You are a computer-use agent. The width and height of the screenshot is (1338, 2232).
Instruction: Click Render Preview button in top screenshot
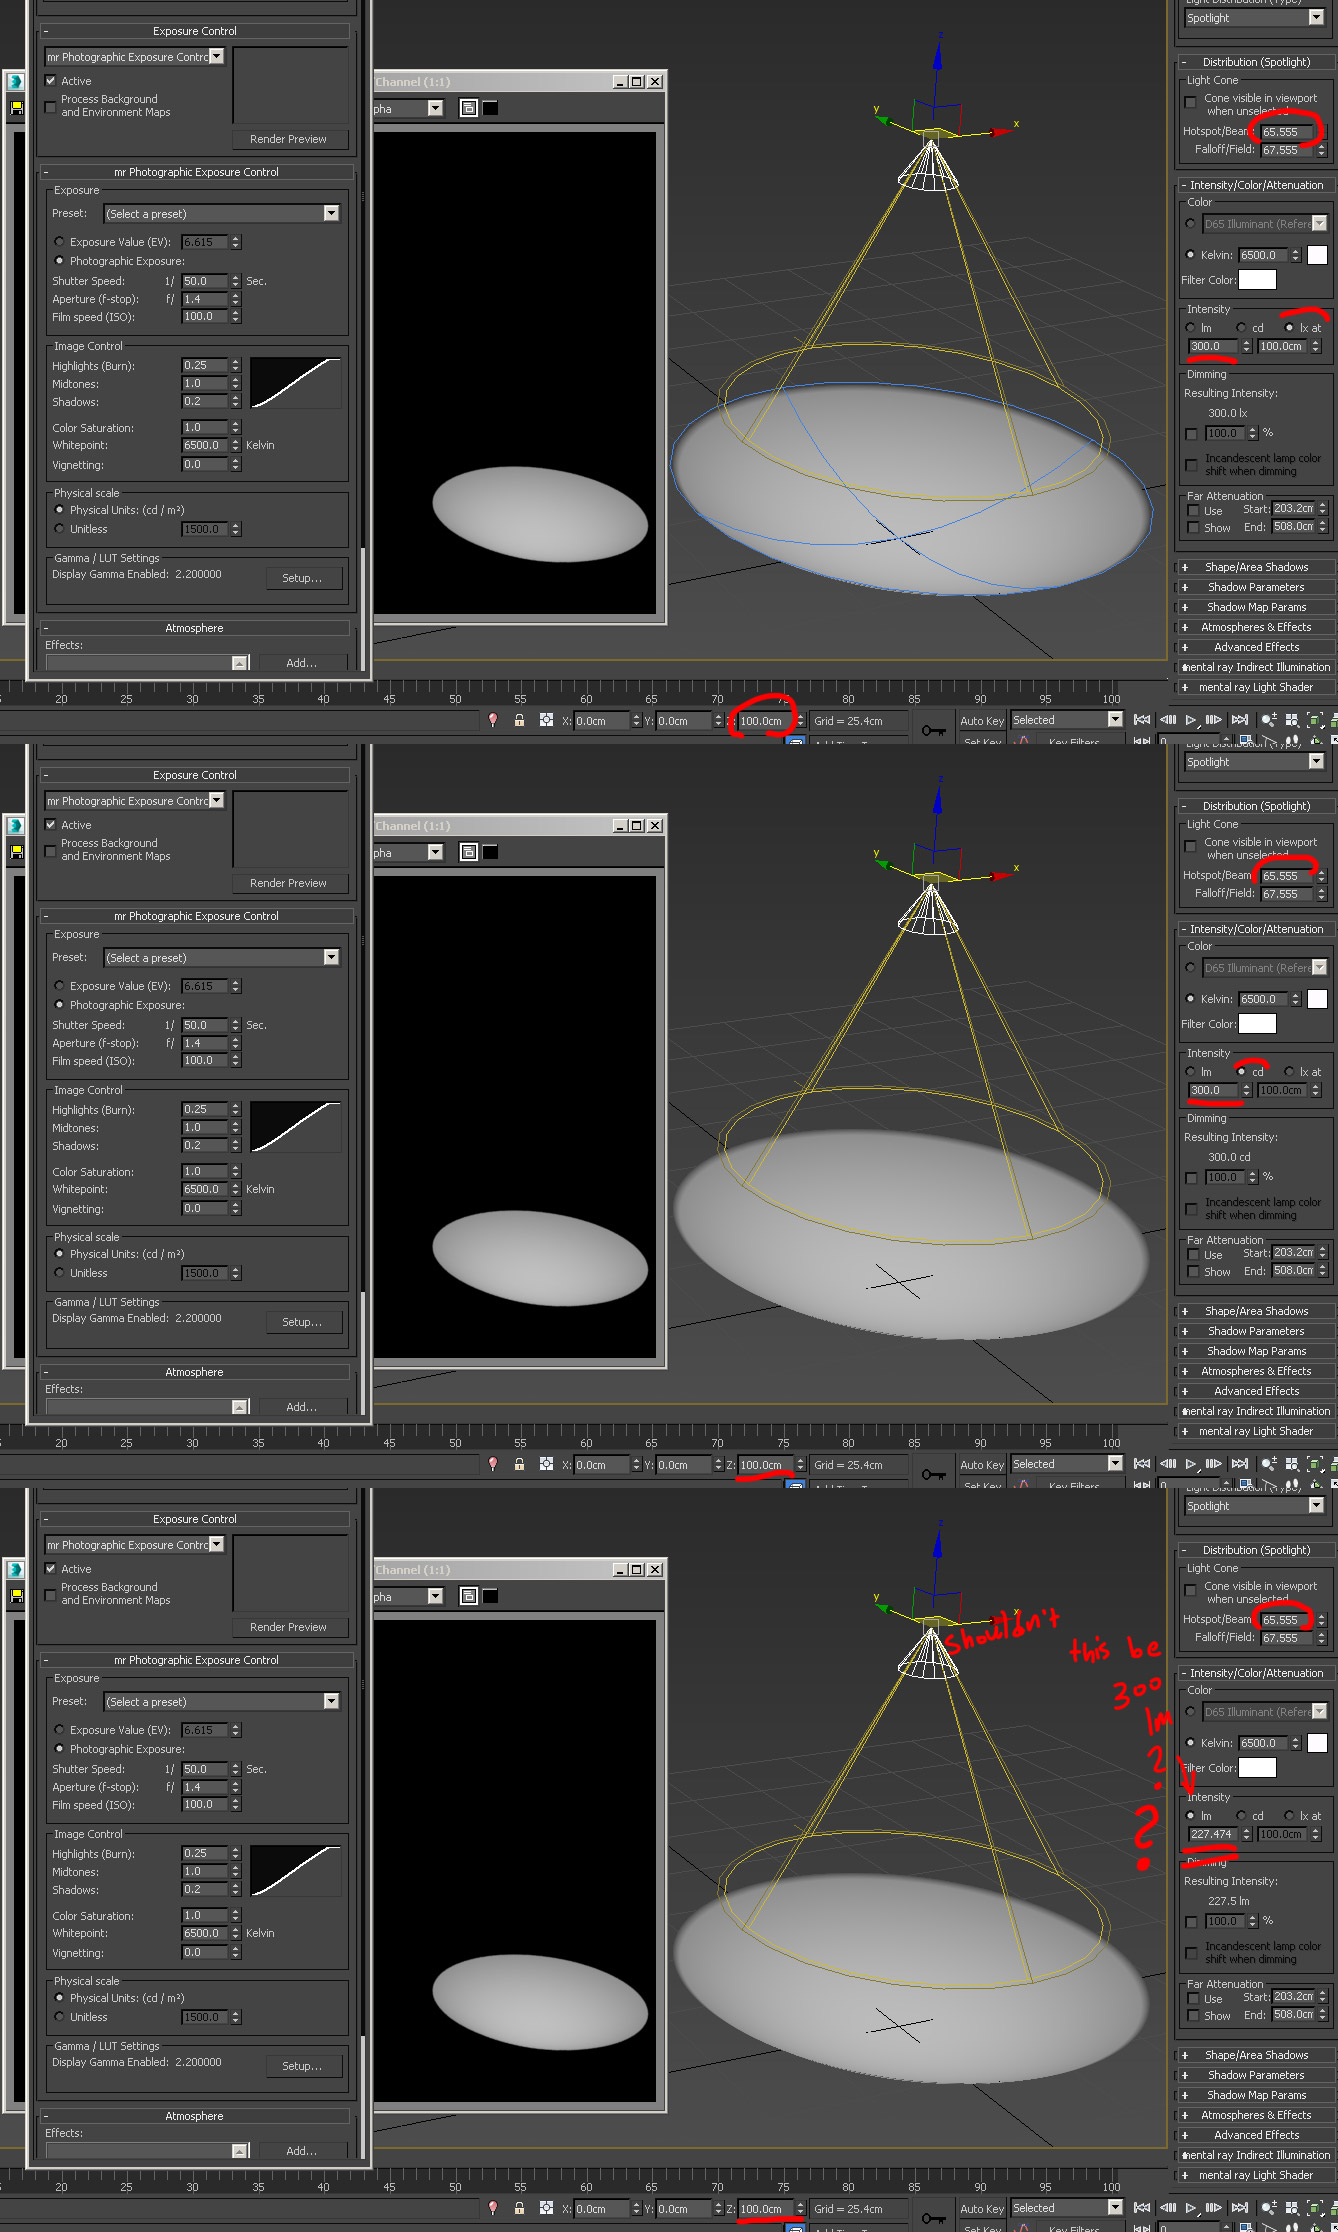pyautogui.click(x=289, y=139)
